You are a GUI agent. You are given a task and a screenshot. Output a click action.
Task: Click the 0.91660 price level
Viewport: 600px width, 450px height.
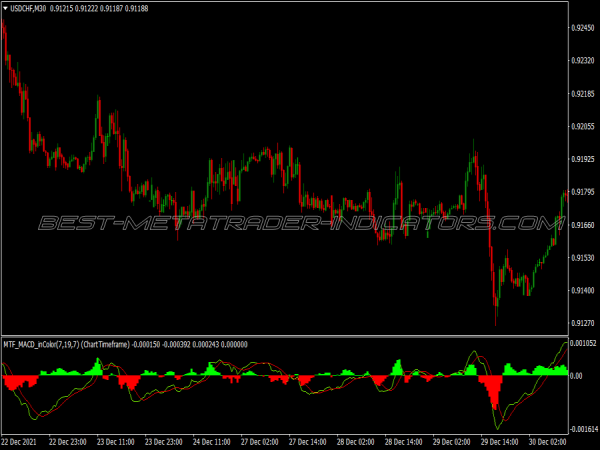(x=583, y=225)
